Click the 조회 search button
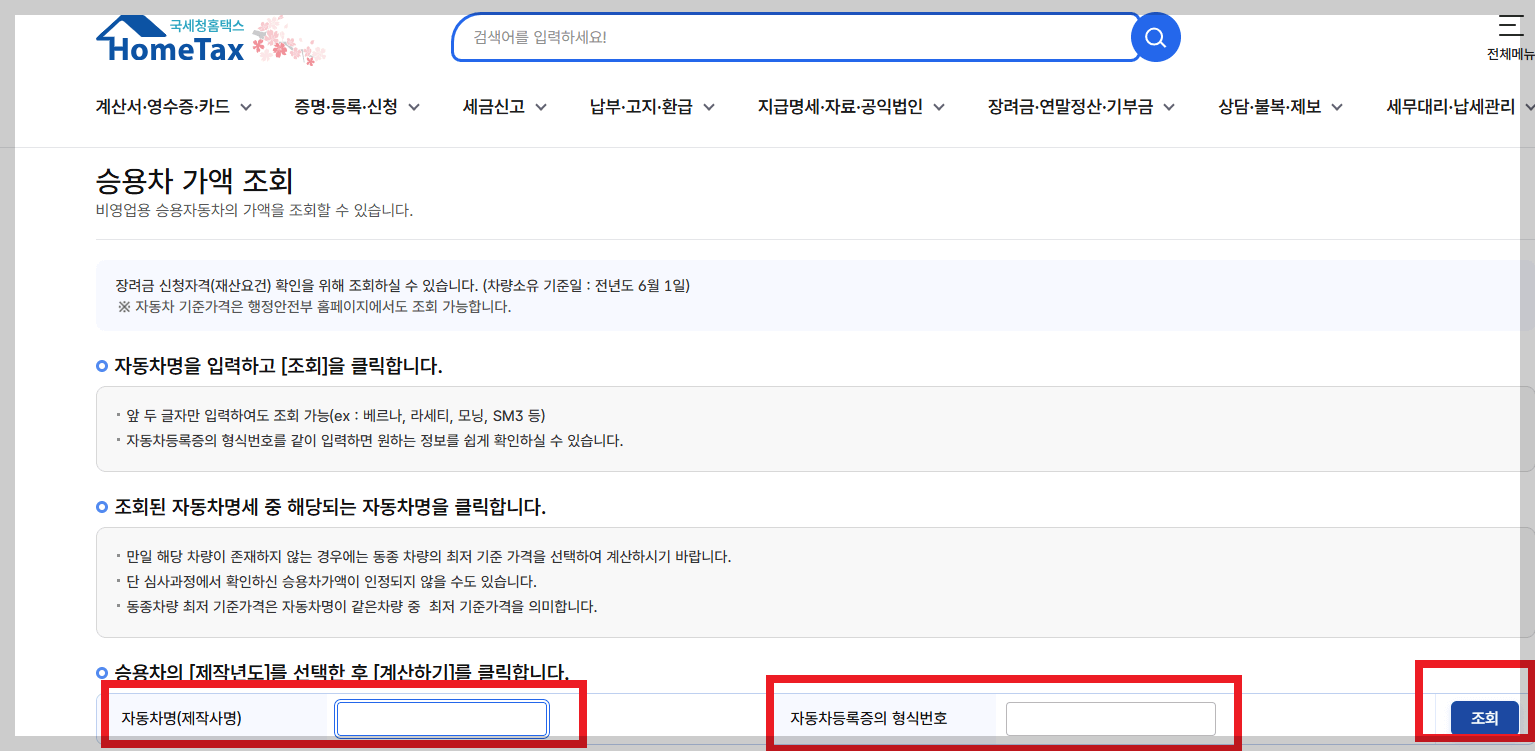1535x751 pixels. (x=1484, y=718)
